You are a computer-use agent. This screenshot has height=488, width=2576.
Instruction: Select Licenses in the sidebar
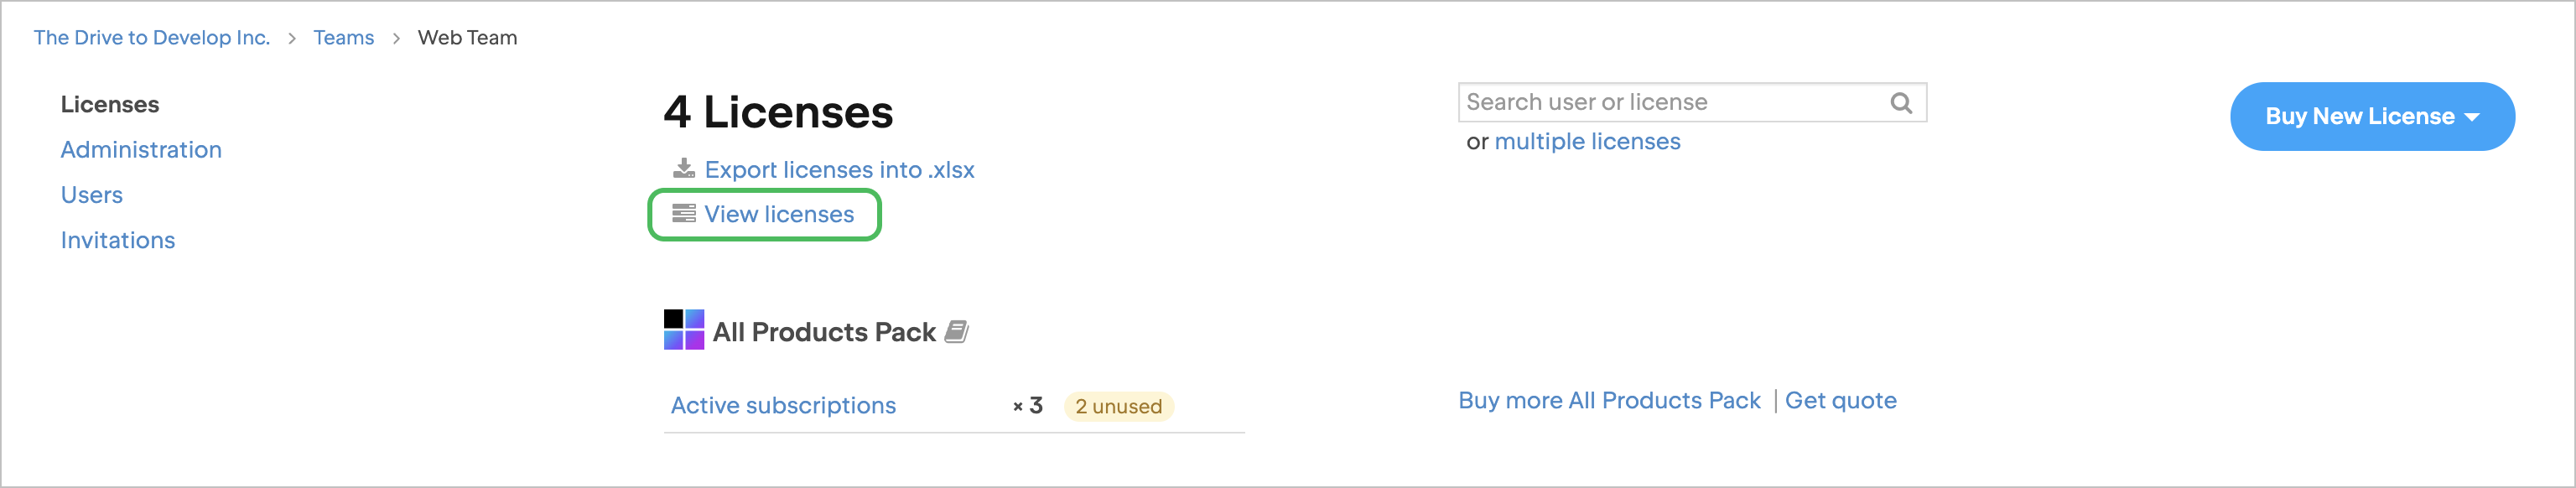coord(110,104)
